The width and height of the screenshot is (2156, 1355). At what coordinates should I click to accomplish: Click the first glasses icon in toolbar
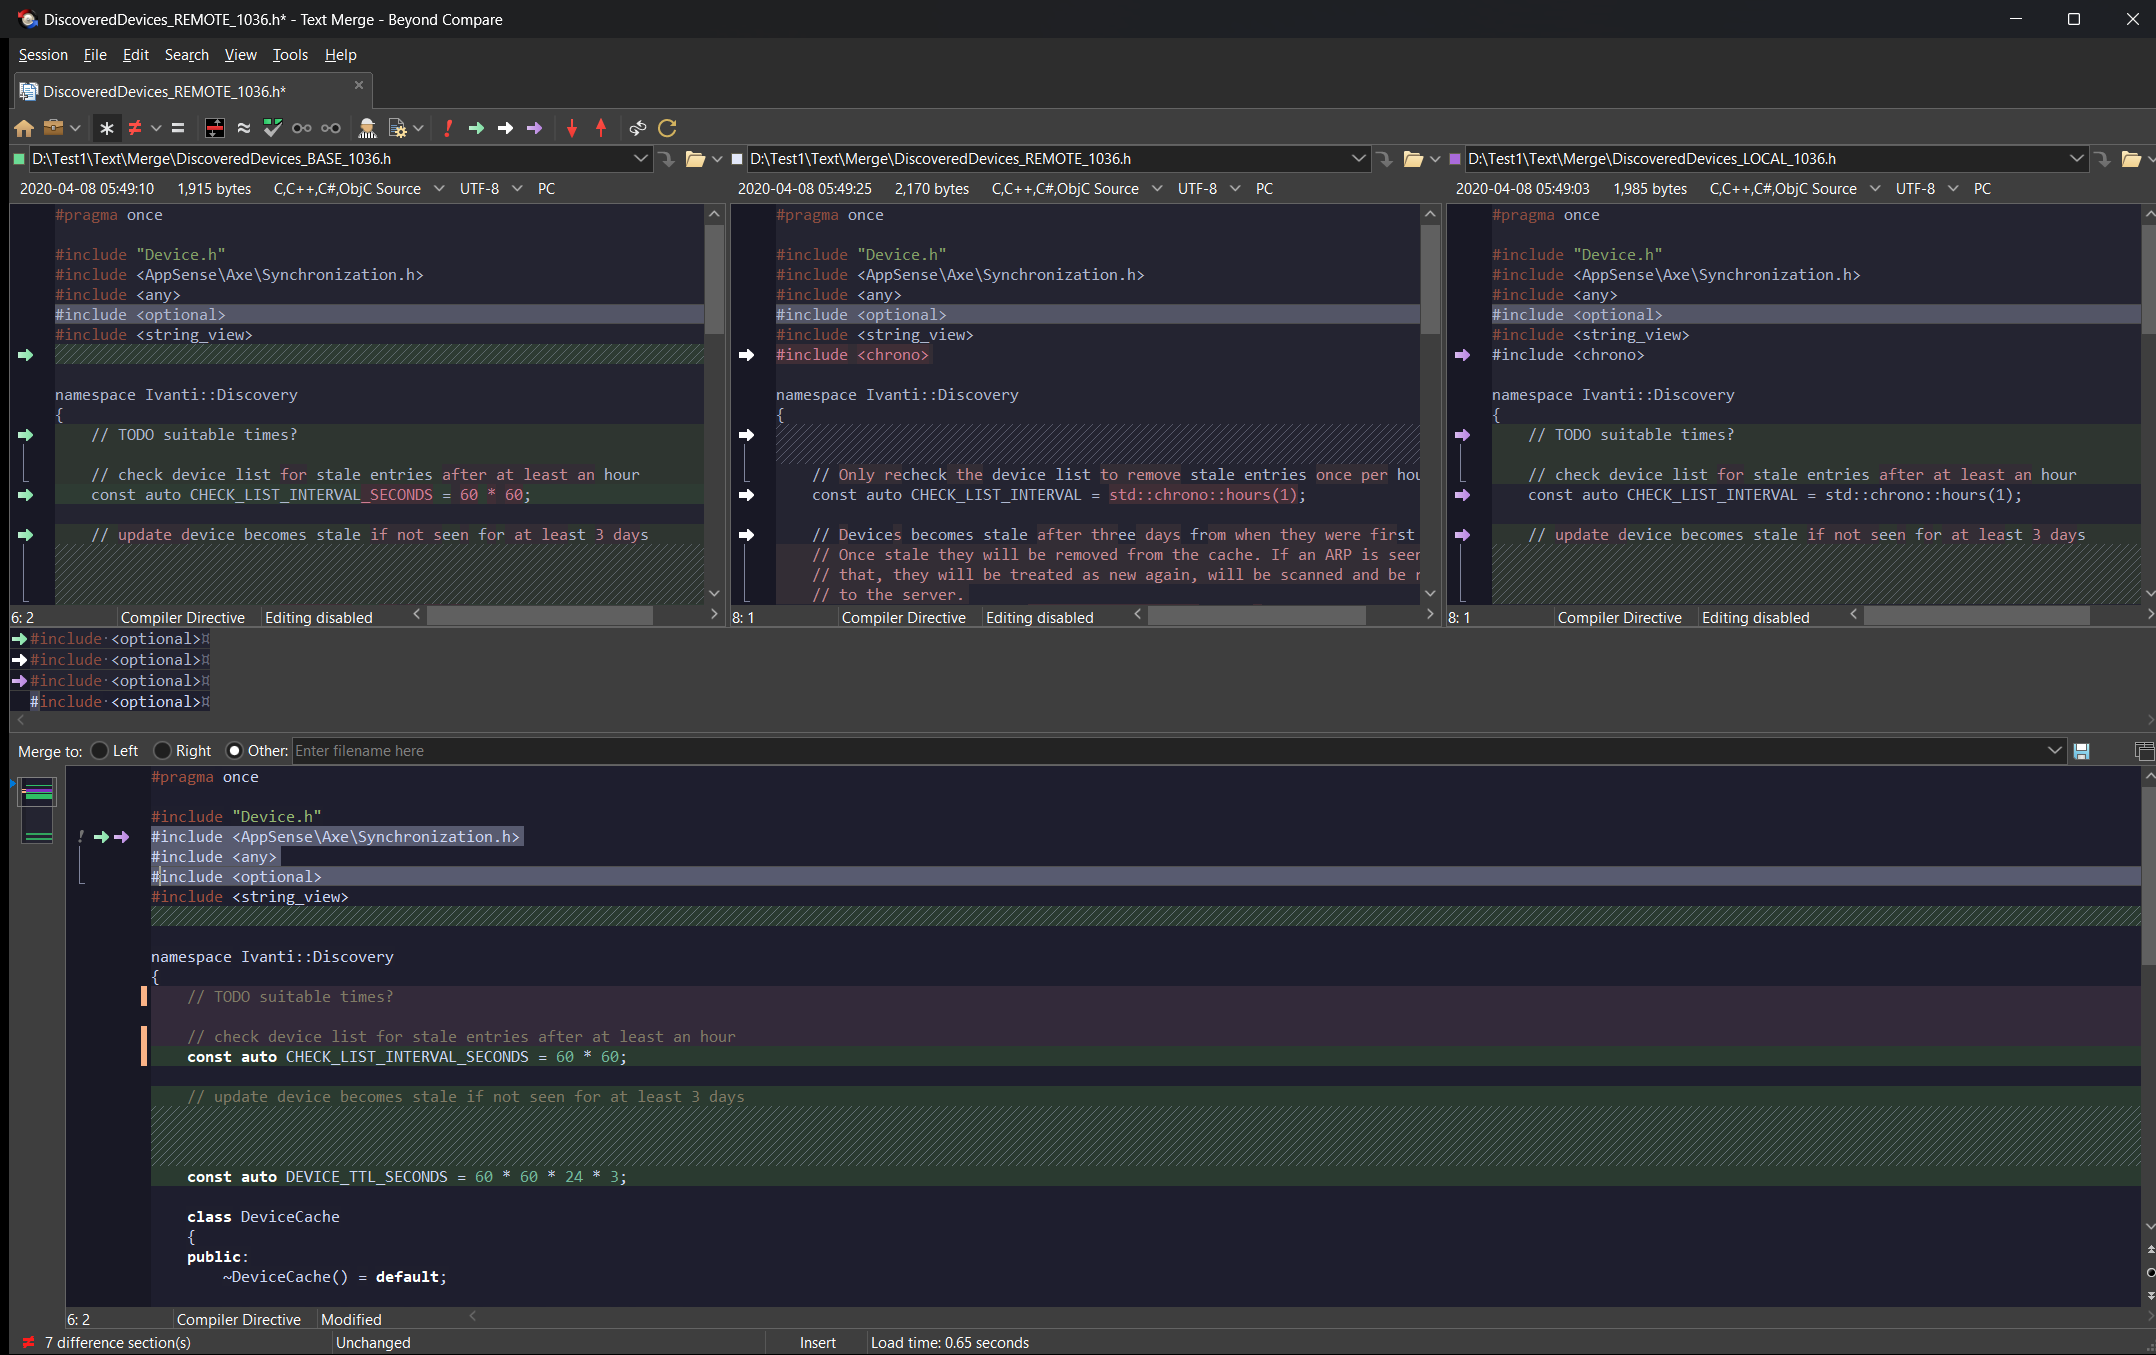pyautogui.click(x=302, y=128)
